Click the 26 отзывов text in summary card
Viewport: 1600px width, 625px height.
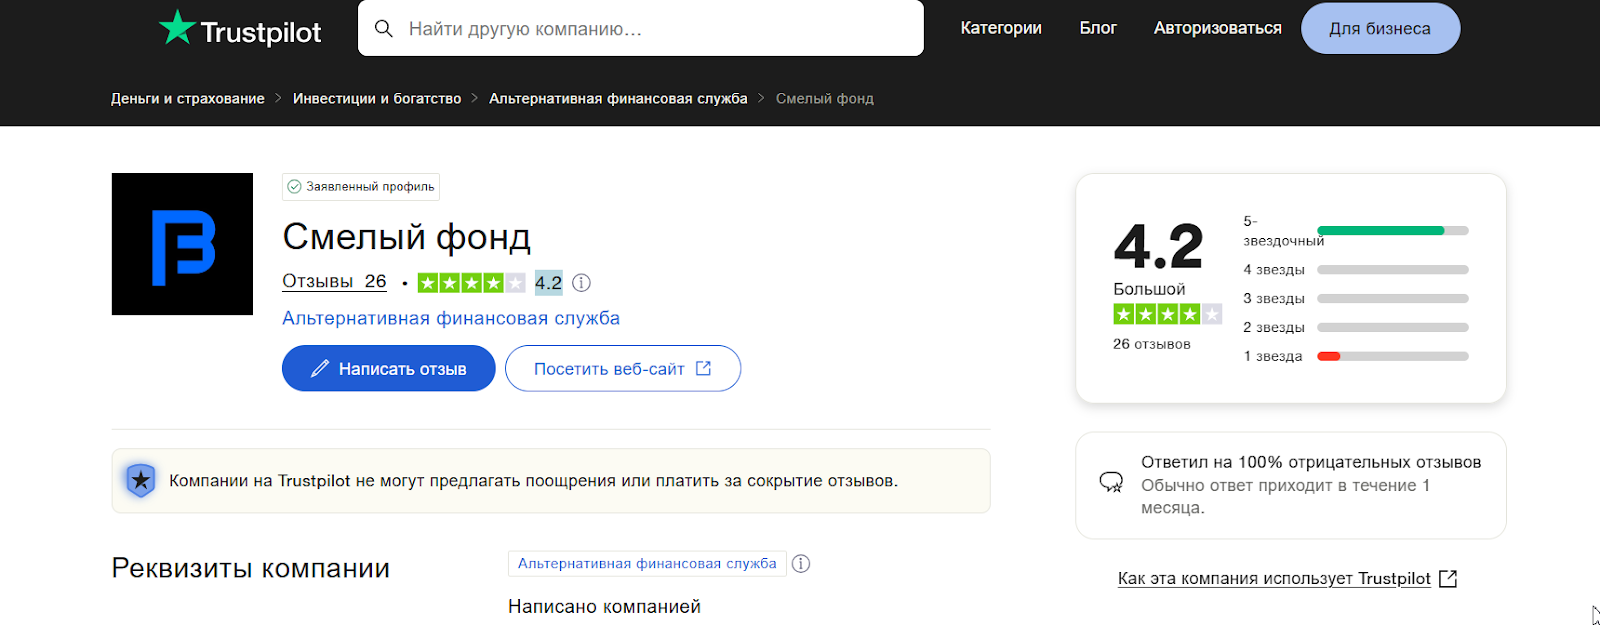1152,344
